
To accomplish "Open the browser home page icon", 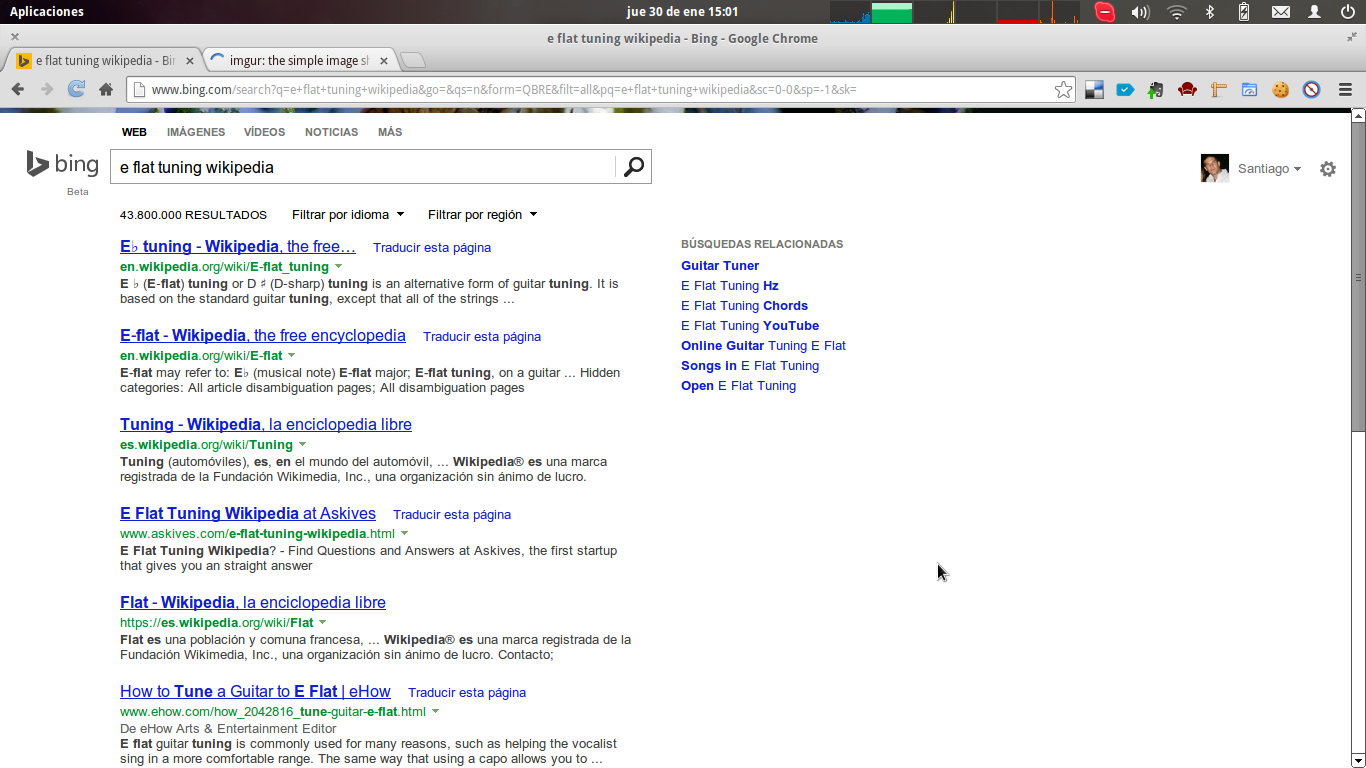I will coord(106,89).
